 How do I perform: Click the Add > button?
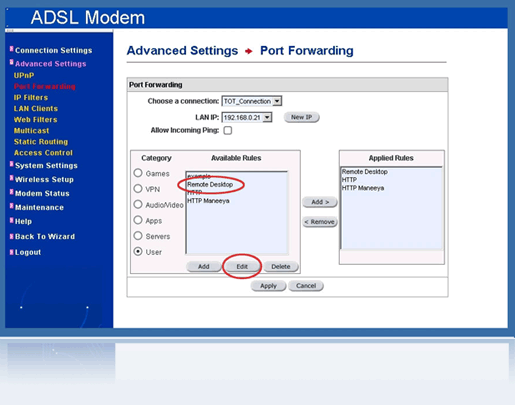pos(320,202)
